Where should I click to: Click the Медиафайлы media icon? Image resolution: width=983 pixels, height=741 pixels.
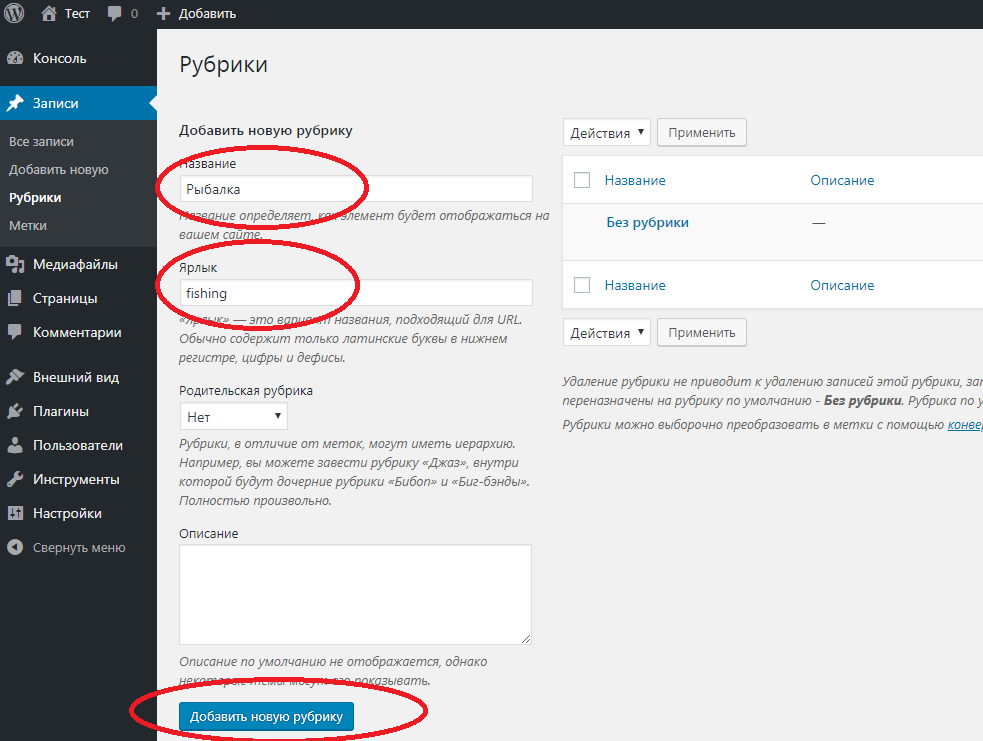(x=15, y=264)
